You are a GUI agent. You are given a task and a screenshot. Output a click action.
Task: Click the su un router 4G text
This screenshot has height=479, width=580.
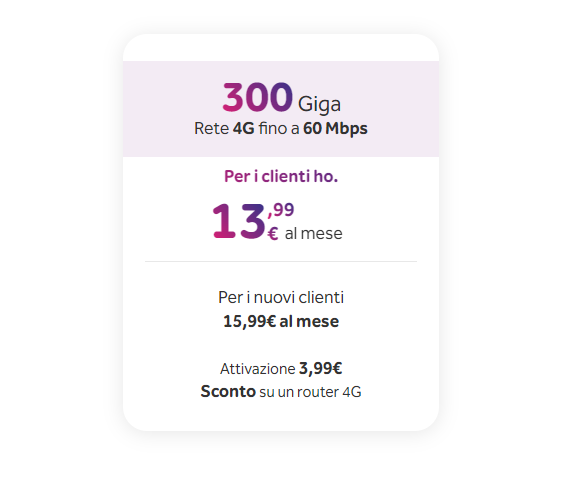(x=310, y=392)
